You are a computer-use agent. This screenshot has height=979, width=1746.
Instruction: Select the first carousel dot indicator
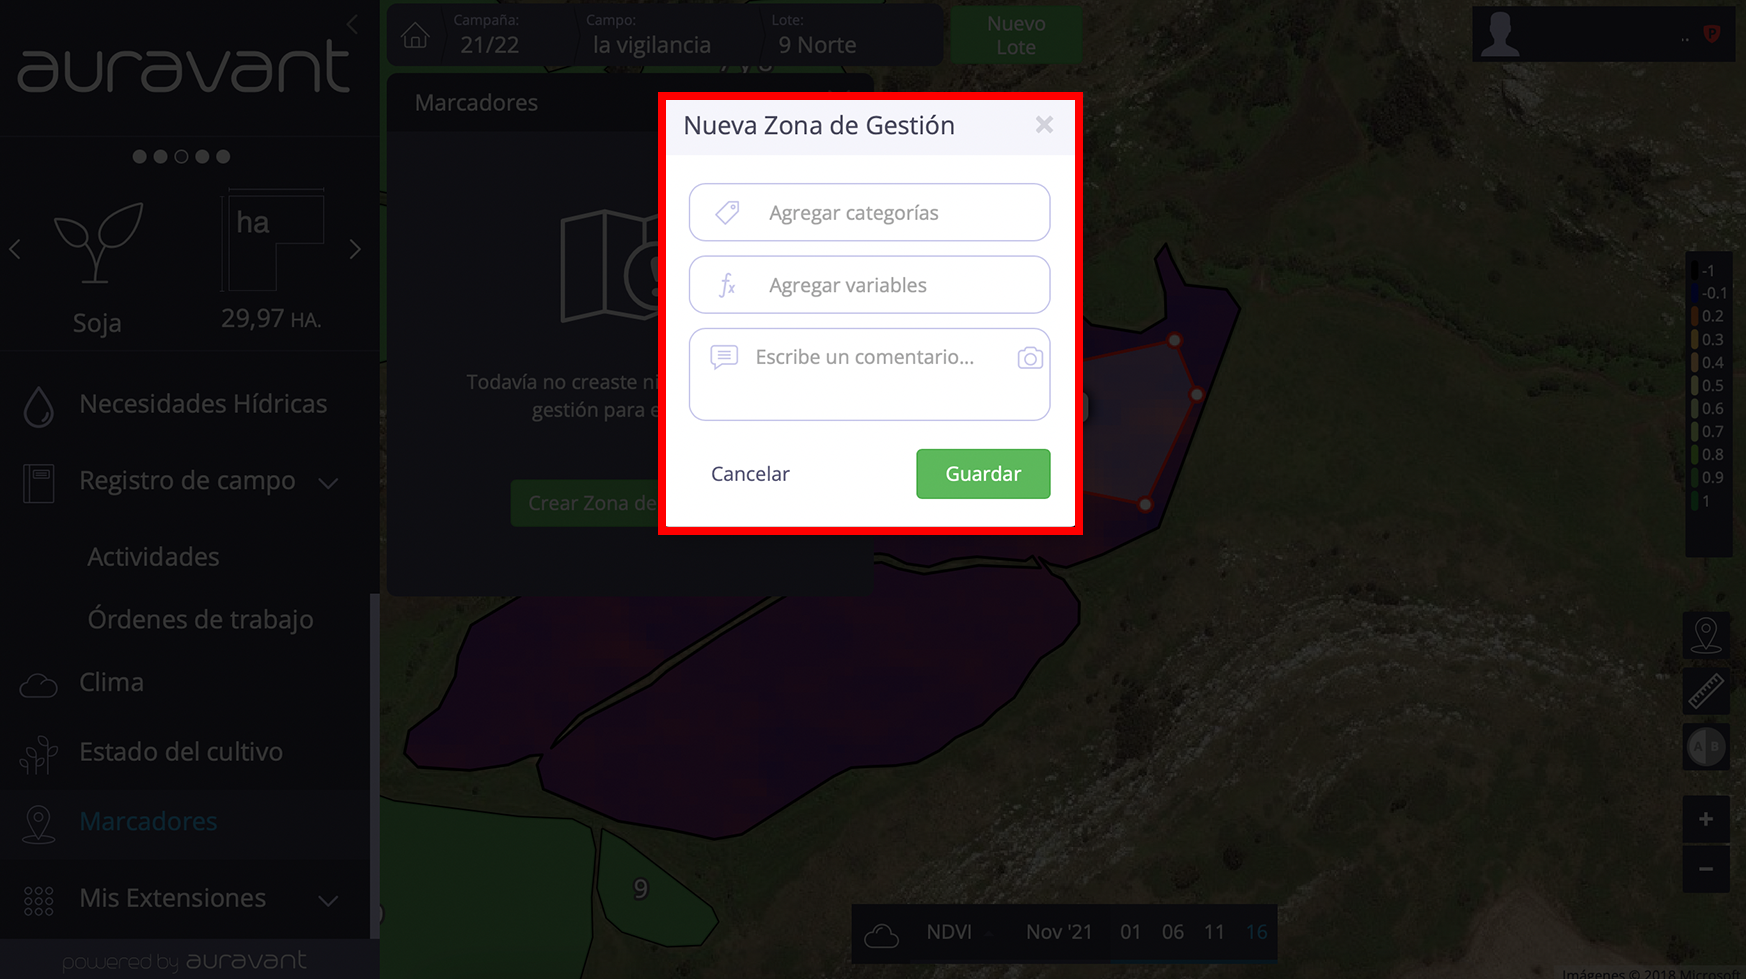pyautogui.click(x=139, y=156)
